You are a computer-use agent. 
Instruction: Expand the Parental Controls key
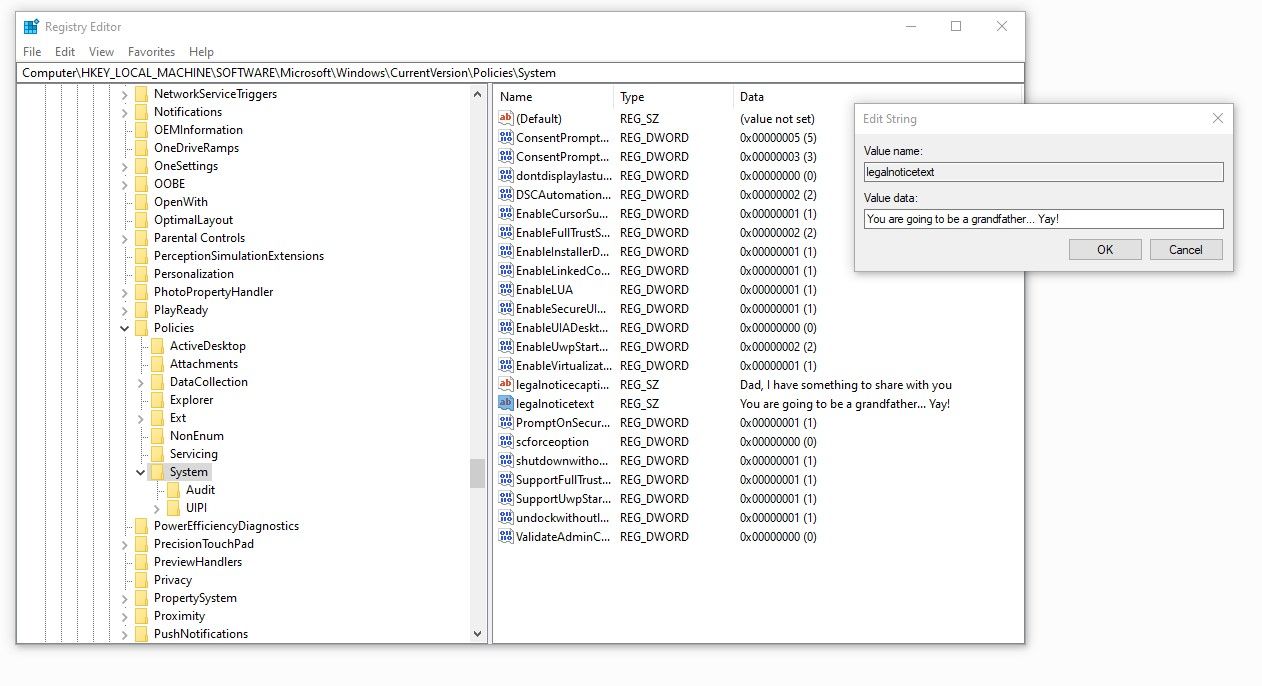coord(125,238)
